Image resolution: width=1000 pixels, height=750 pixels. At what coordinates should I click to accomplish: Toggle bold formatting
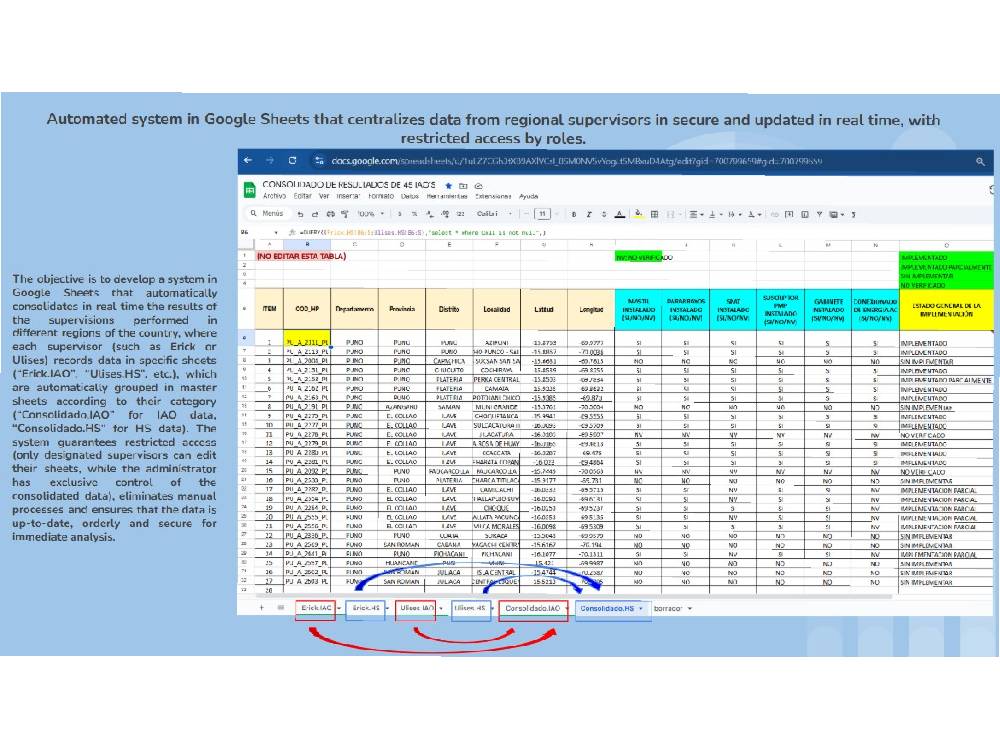574,214
